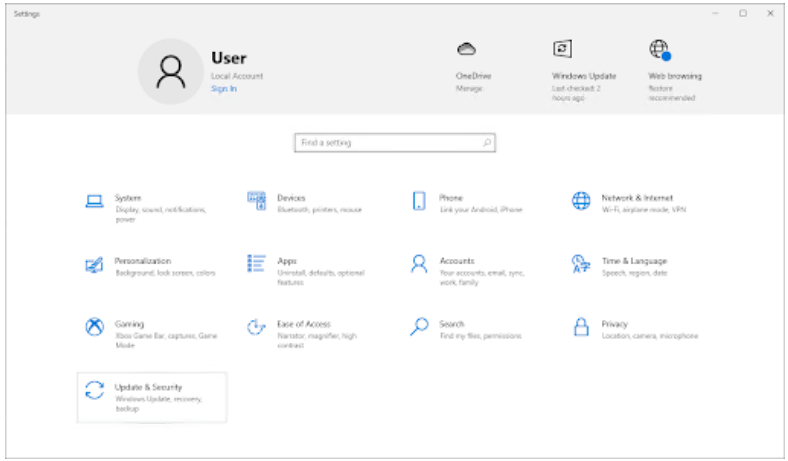Click the User profile avatar picture
The height and width of the screenshot is (461, 788).
(171, 72)
